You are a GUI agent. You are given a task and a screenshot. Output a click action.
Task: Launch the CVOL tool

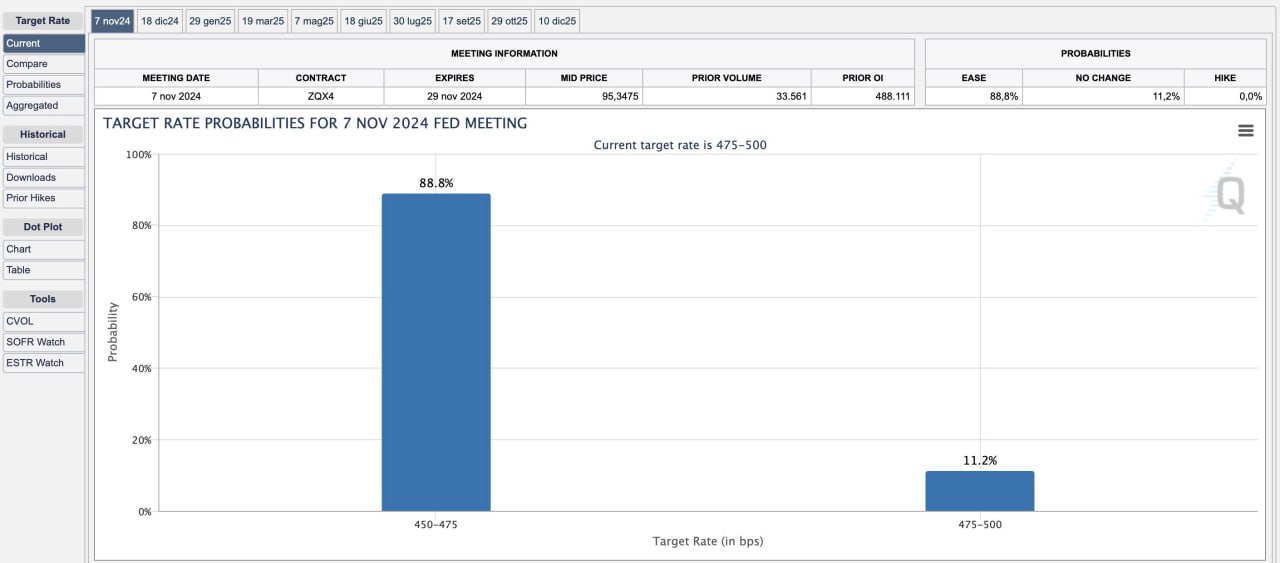click(43, 321)
